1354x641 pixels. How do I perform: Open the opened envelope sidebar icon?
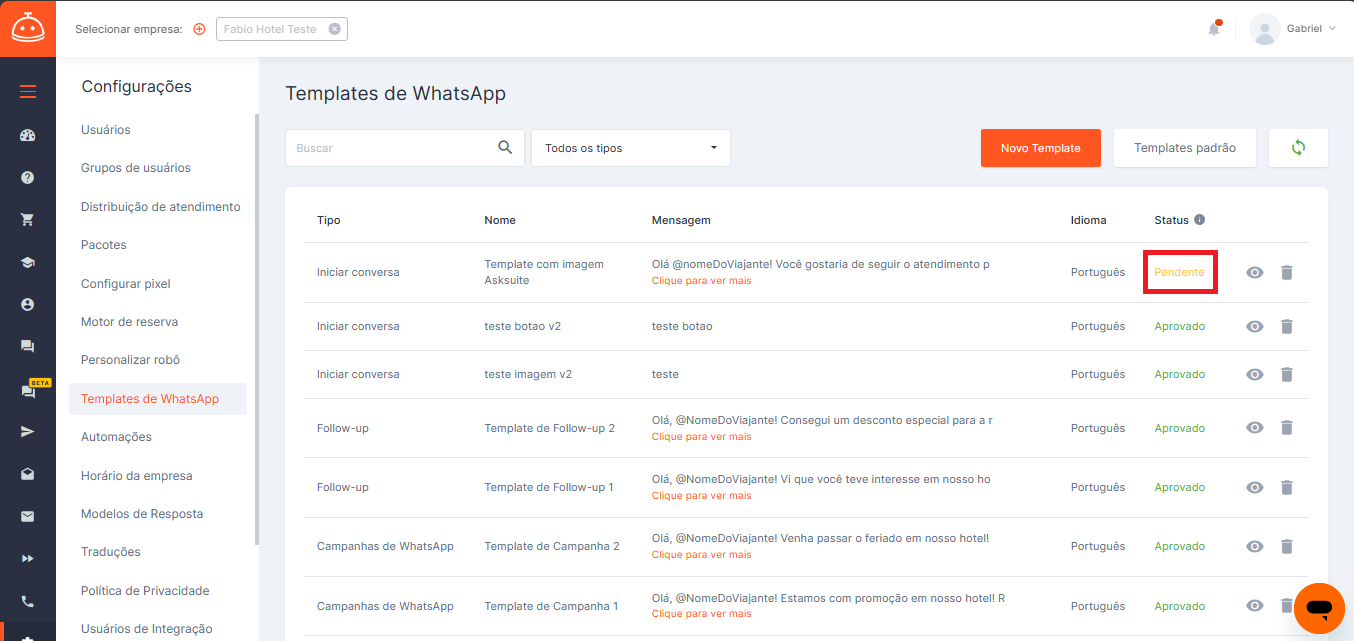point(28,474)
